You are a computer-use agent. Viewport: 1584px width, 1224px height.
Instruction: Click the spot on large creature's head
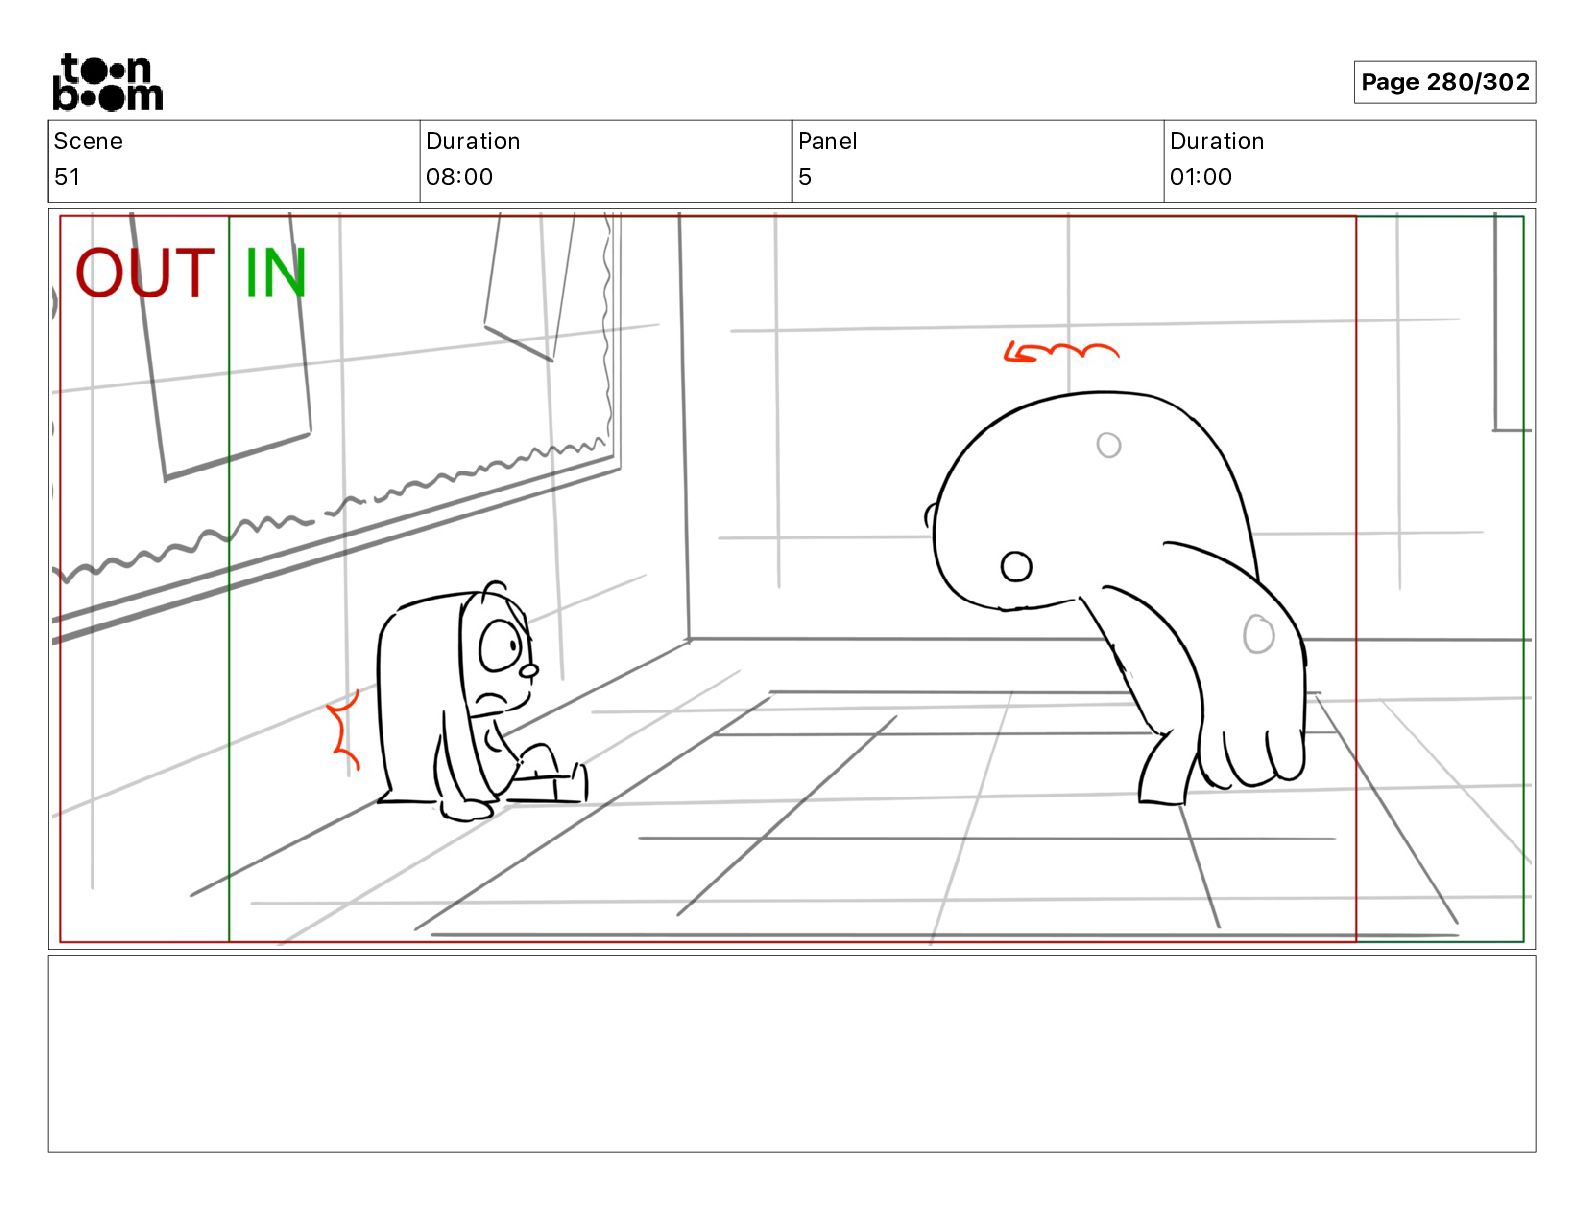(1109, 445)
